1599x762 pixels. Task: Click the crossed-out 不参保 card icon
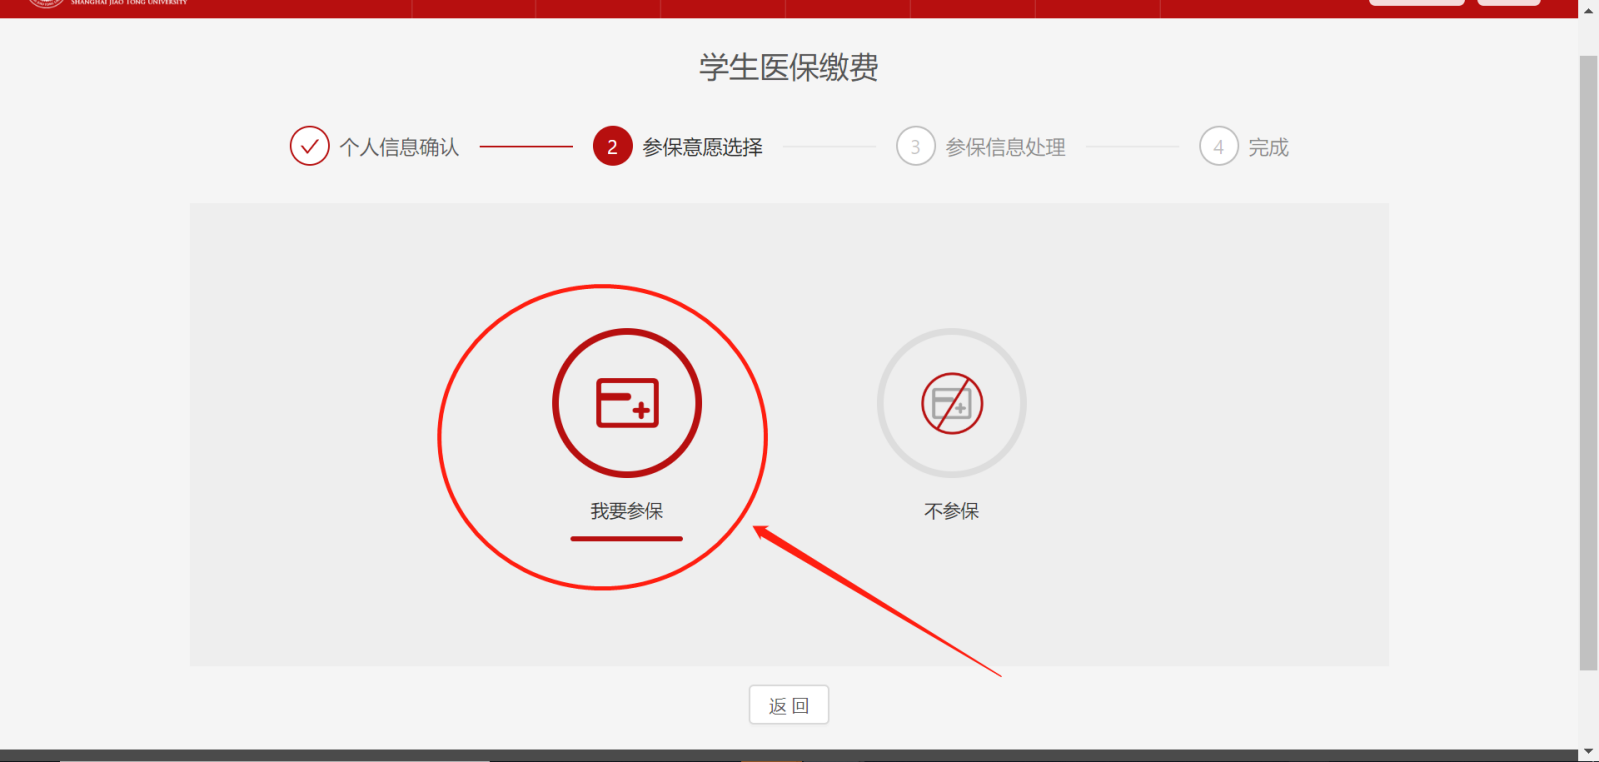point(952,403)
